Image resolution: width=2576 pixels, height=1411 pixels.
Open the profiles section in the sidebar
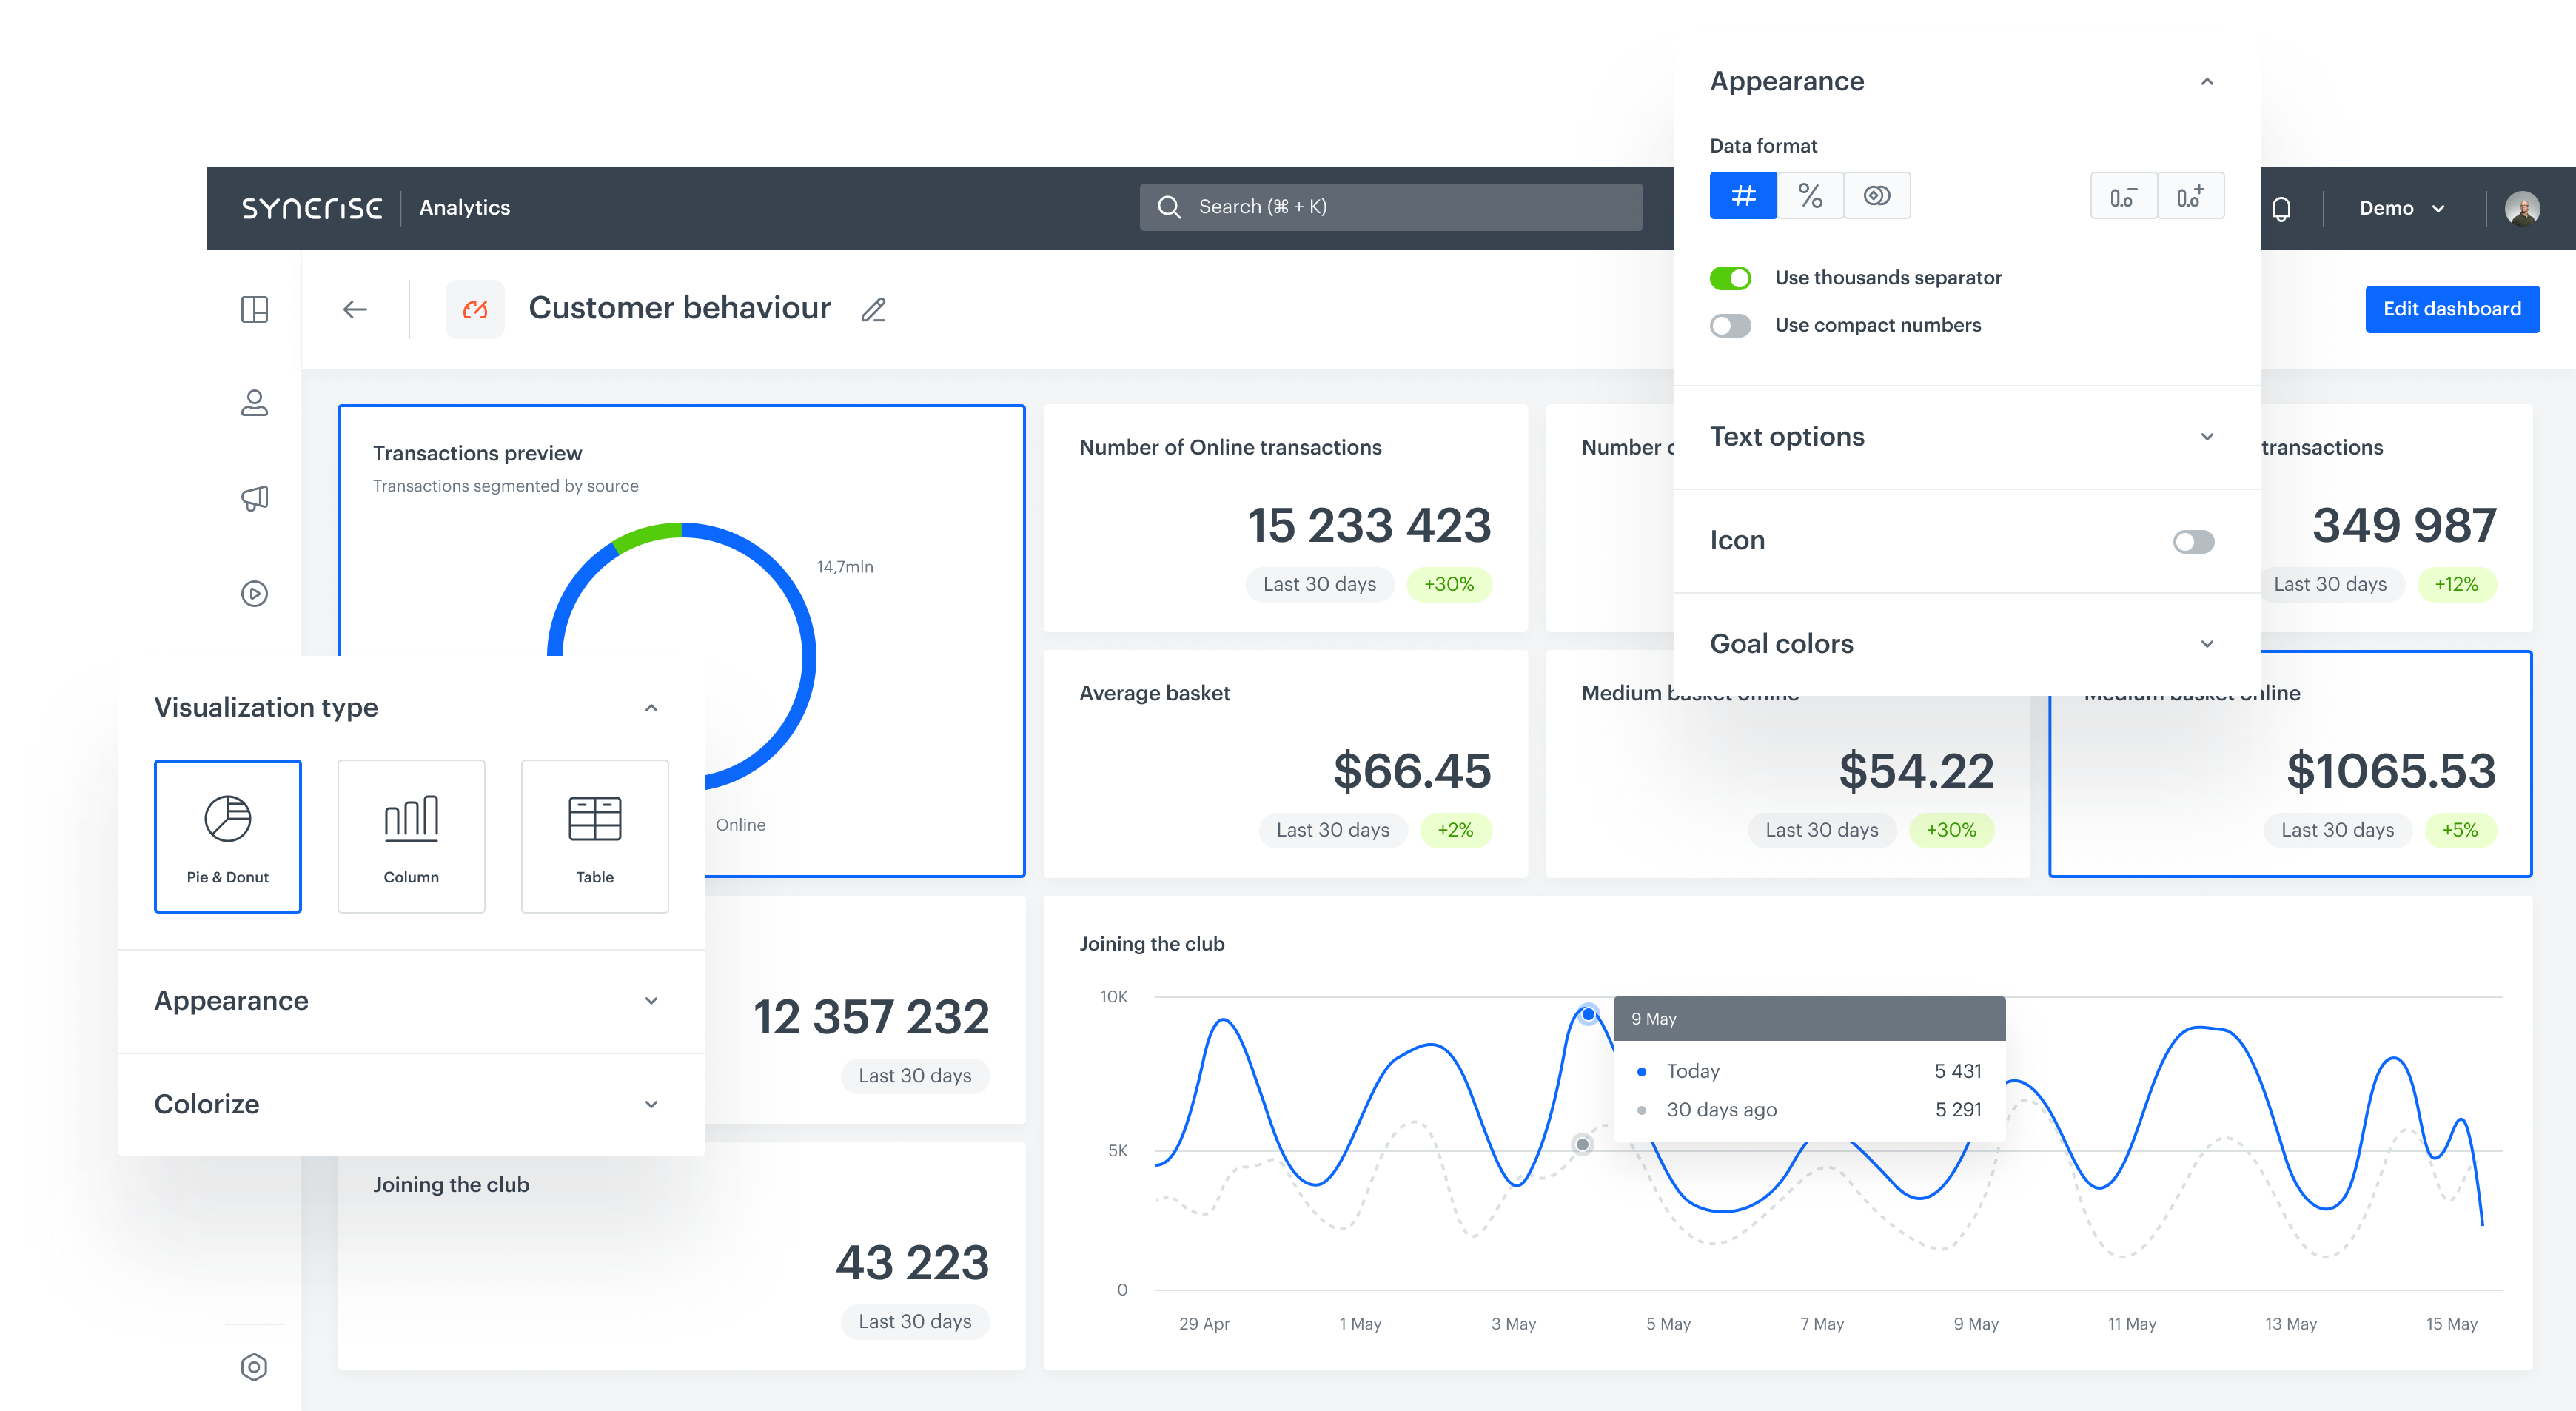(255, 403)
